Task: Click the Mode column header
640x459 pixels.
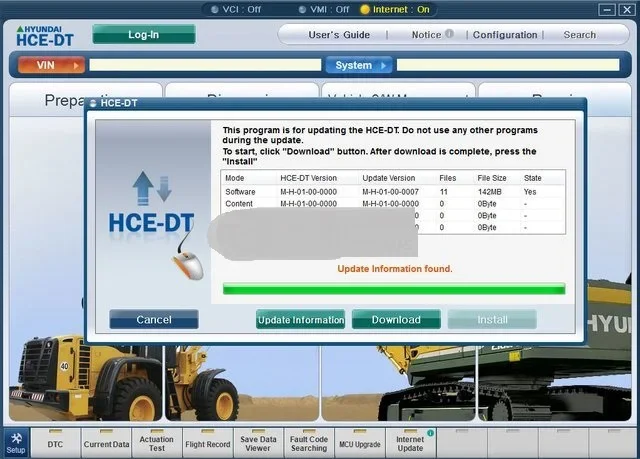Action: pos(235,178)
